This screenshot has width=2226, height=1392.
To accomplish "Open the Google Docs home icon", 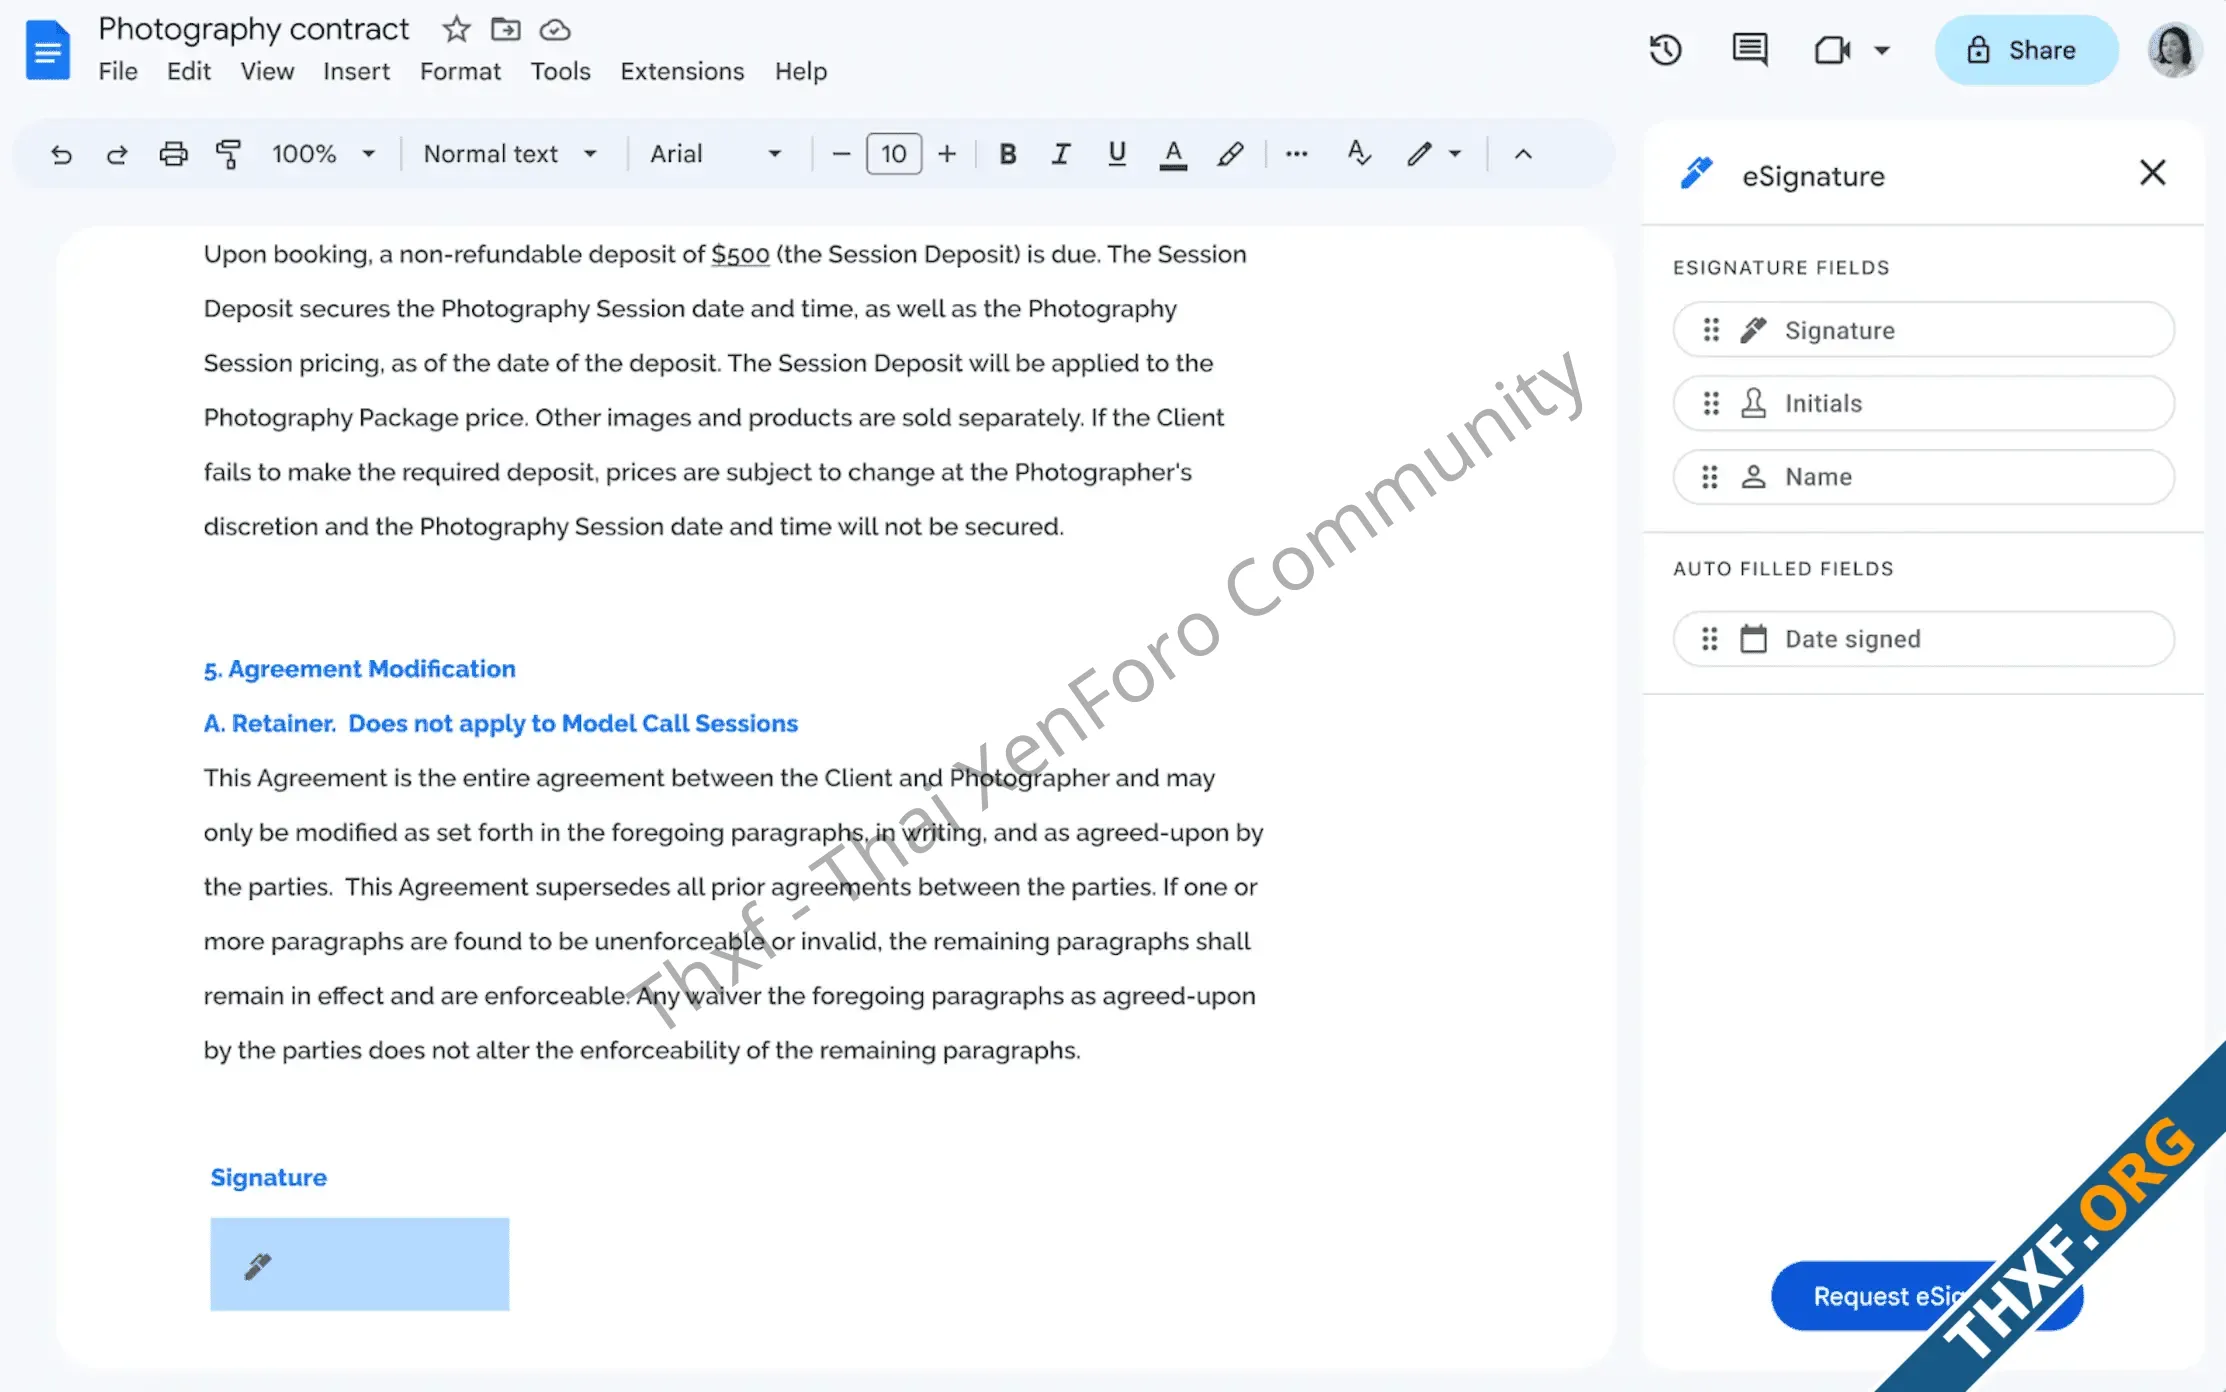I will tap(47, 49).
